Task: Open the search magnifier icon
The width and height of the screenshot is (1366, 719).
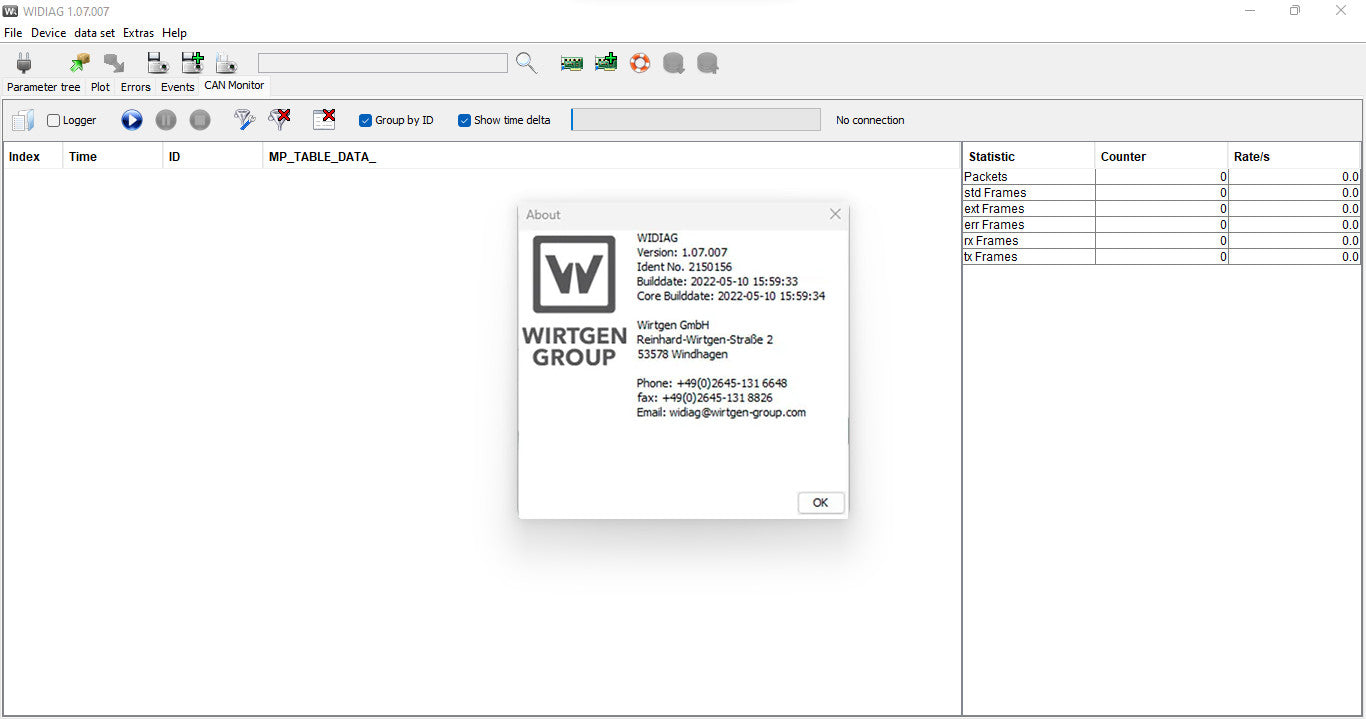Action: 526,62
